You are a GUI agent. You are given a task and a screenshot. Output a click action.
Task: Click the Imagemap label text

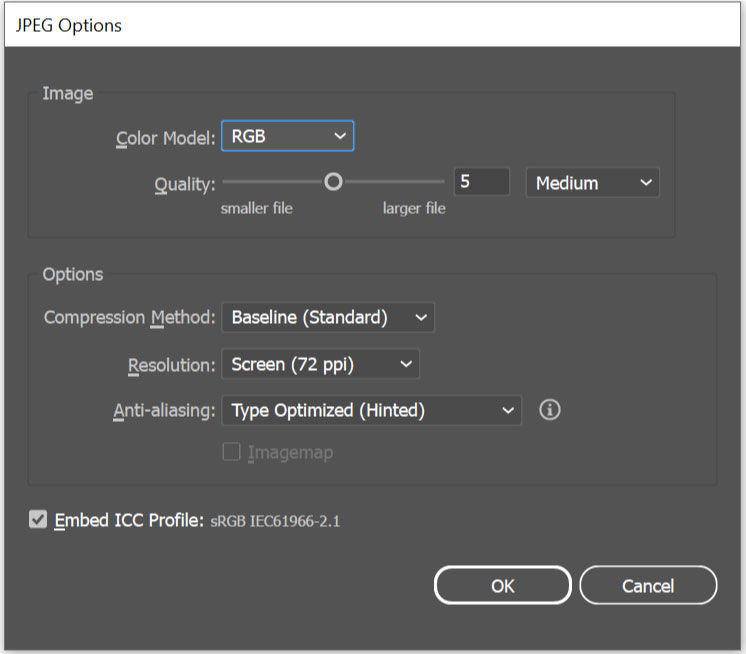click(289, 453)
